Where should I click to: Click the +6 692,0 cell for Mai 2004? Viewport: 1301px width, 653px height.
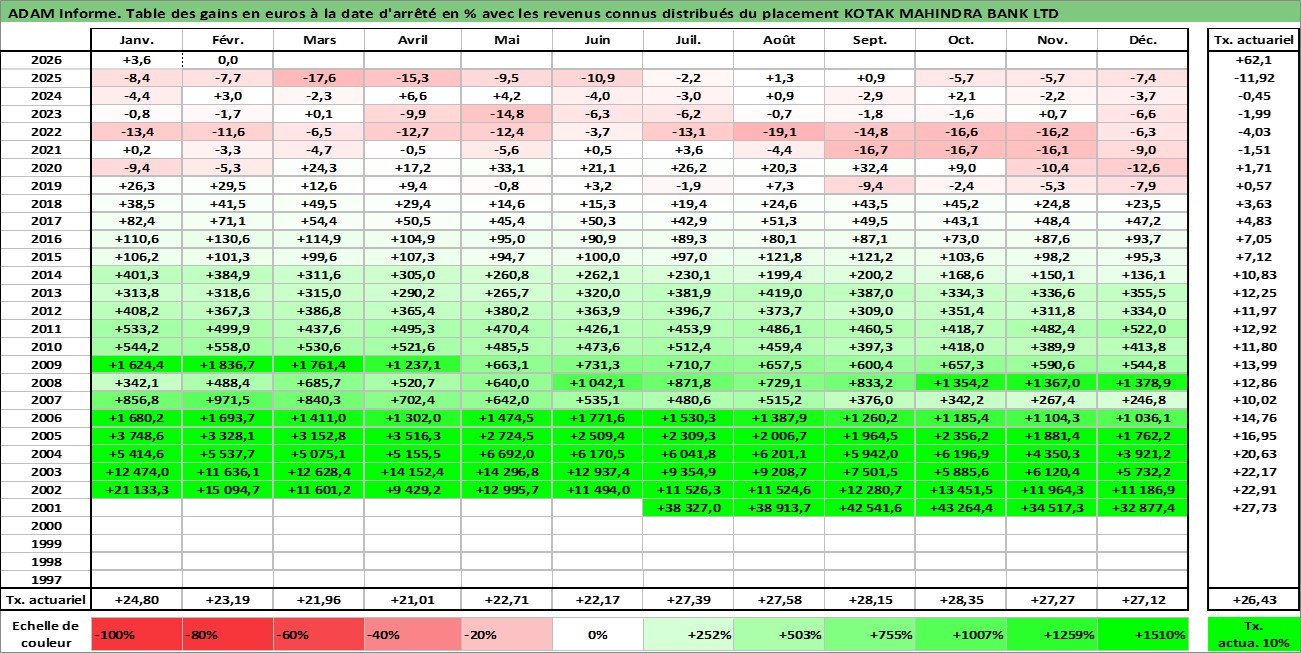507,454
